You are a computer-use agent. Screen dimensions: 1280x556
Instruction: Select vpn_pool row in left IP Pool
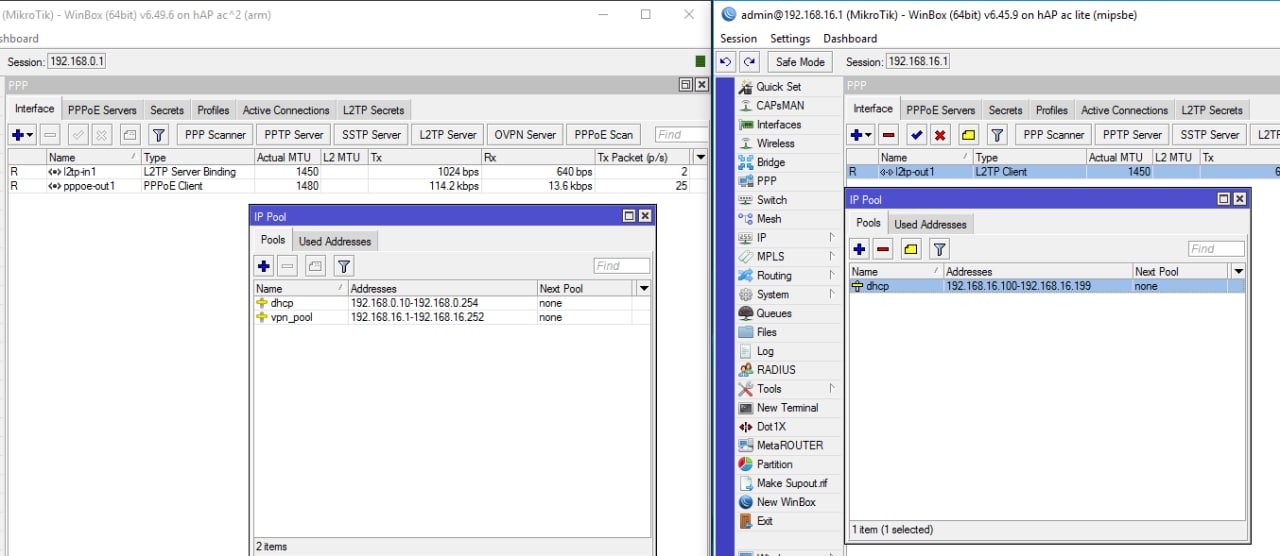452,317
